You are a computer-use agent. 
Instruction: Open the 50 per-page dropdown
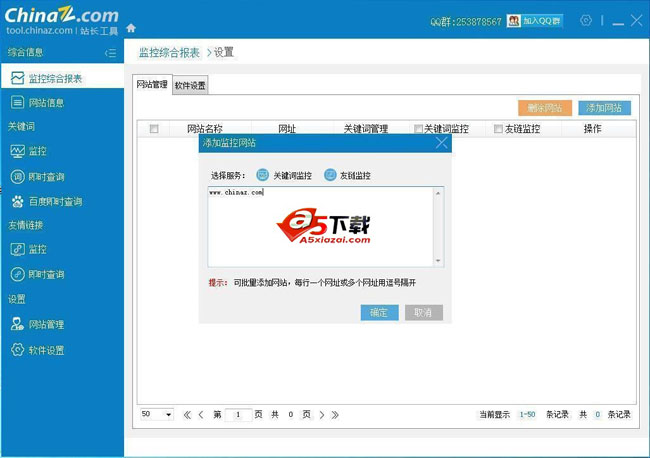coord(156,414)
